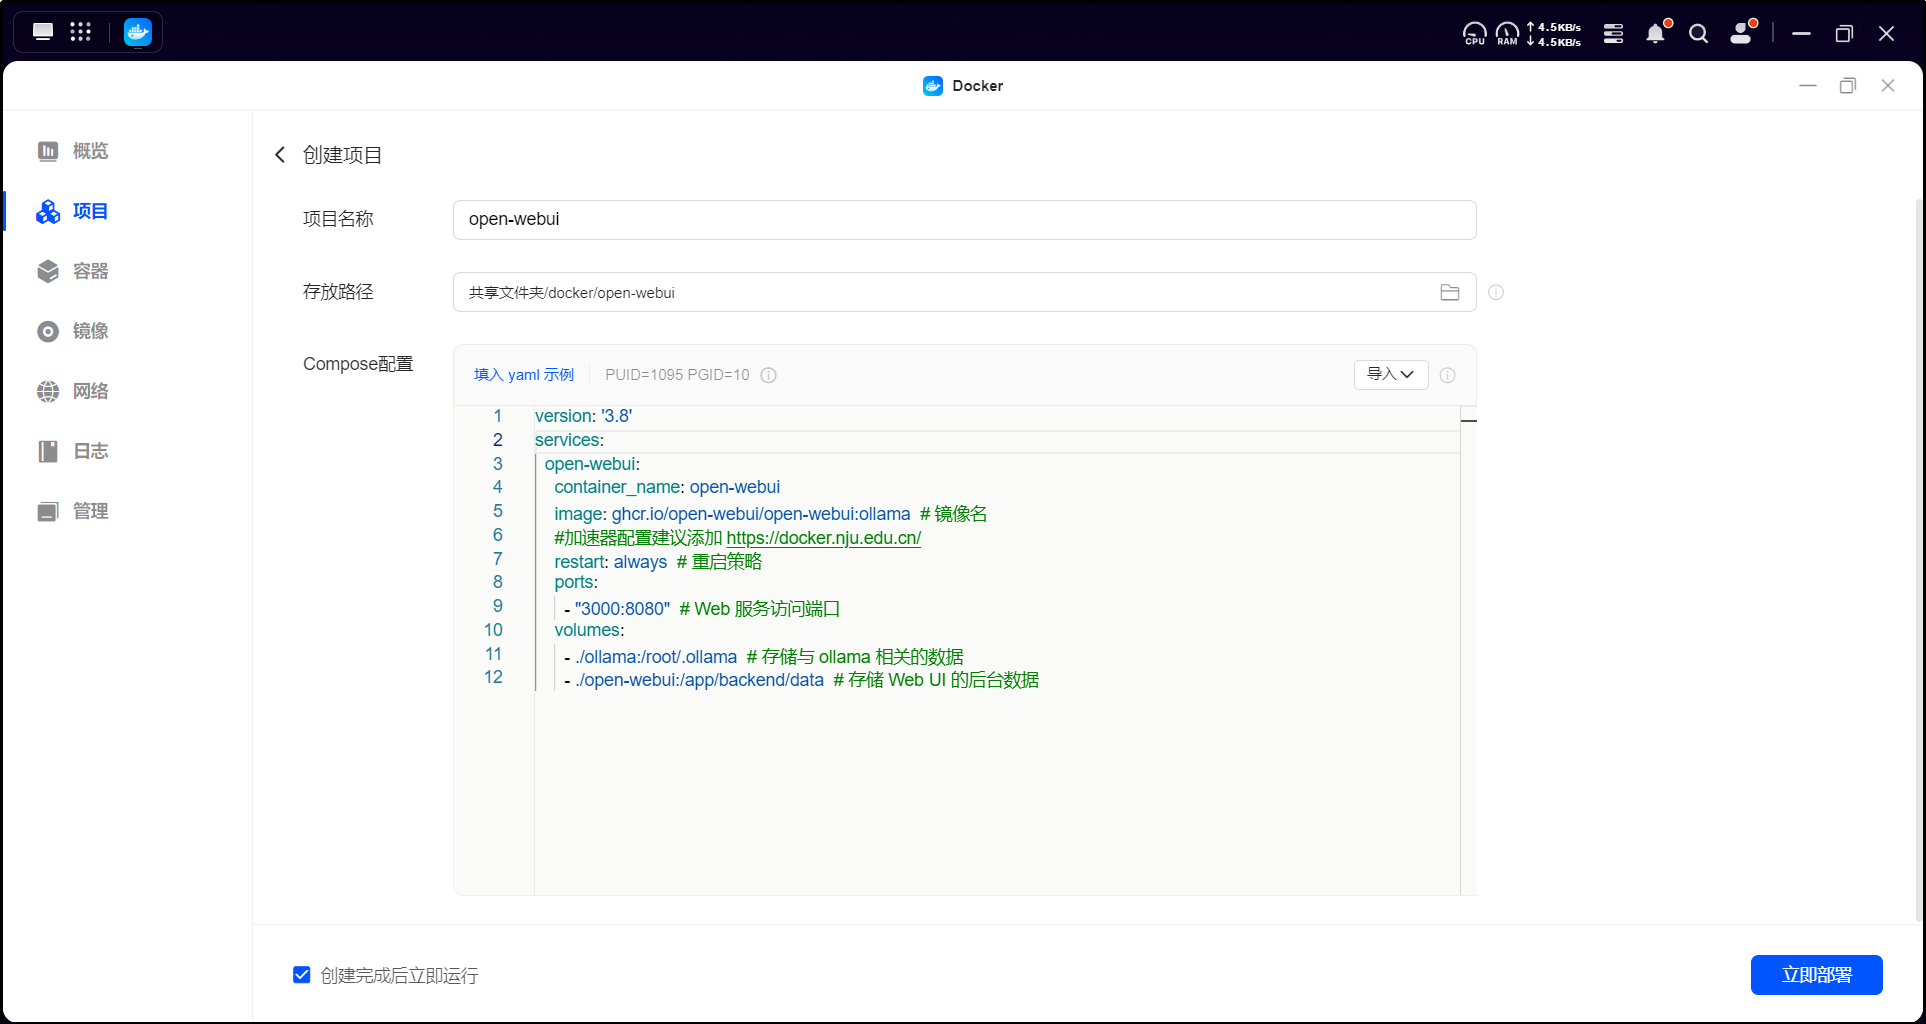Image resolution: width=1926 pixels, height=1024 pixels.
Task: Open the desktop view icon in top bar
Action: click(43, 32)
